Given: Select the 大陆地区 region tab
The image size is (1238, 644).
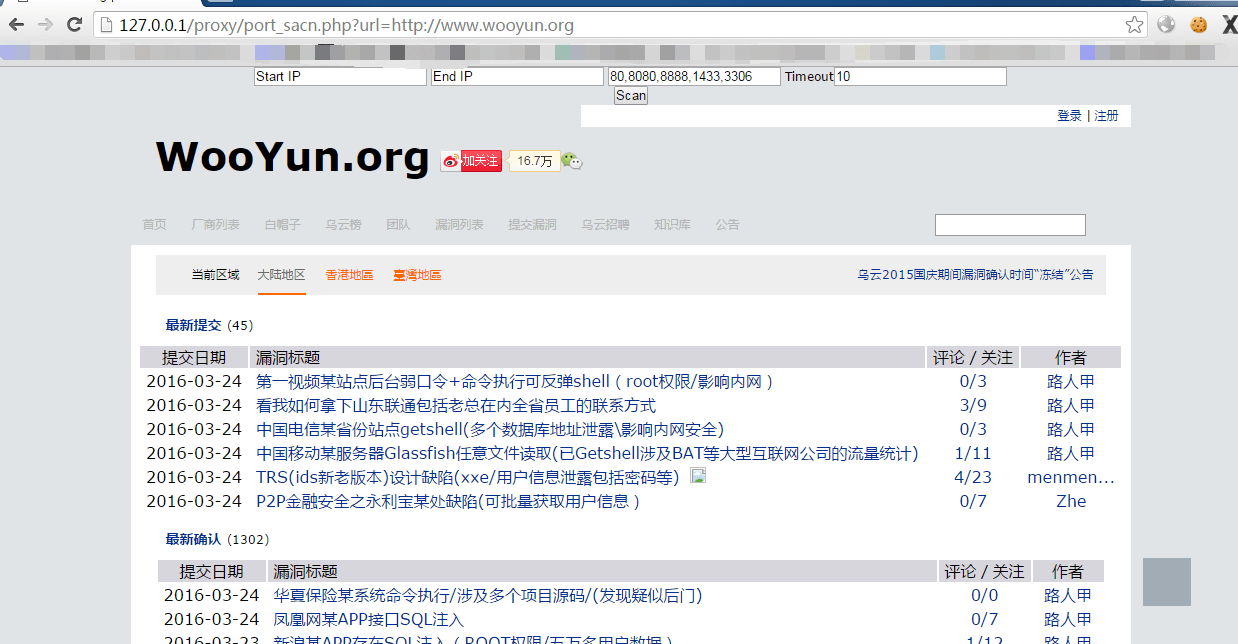Looking at the screenshot, I should [x=281, y=275].
